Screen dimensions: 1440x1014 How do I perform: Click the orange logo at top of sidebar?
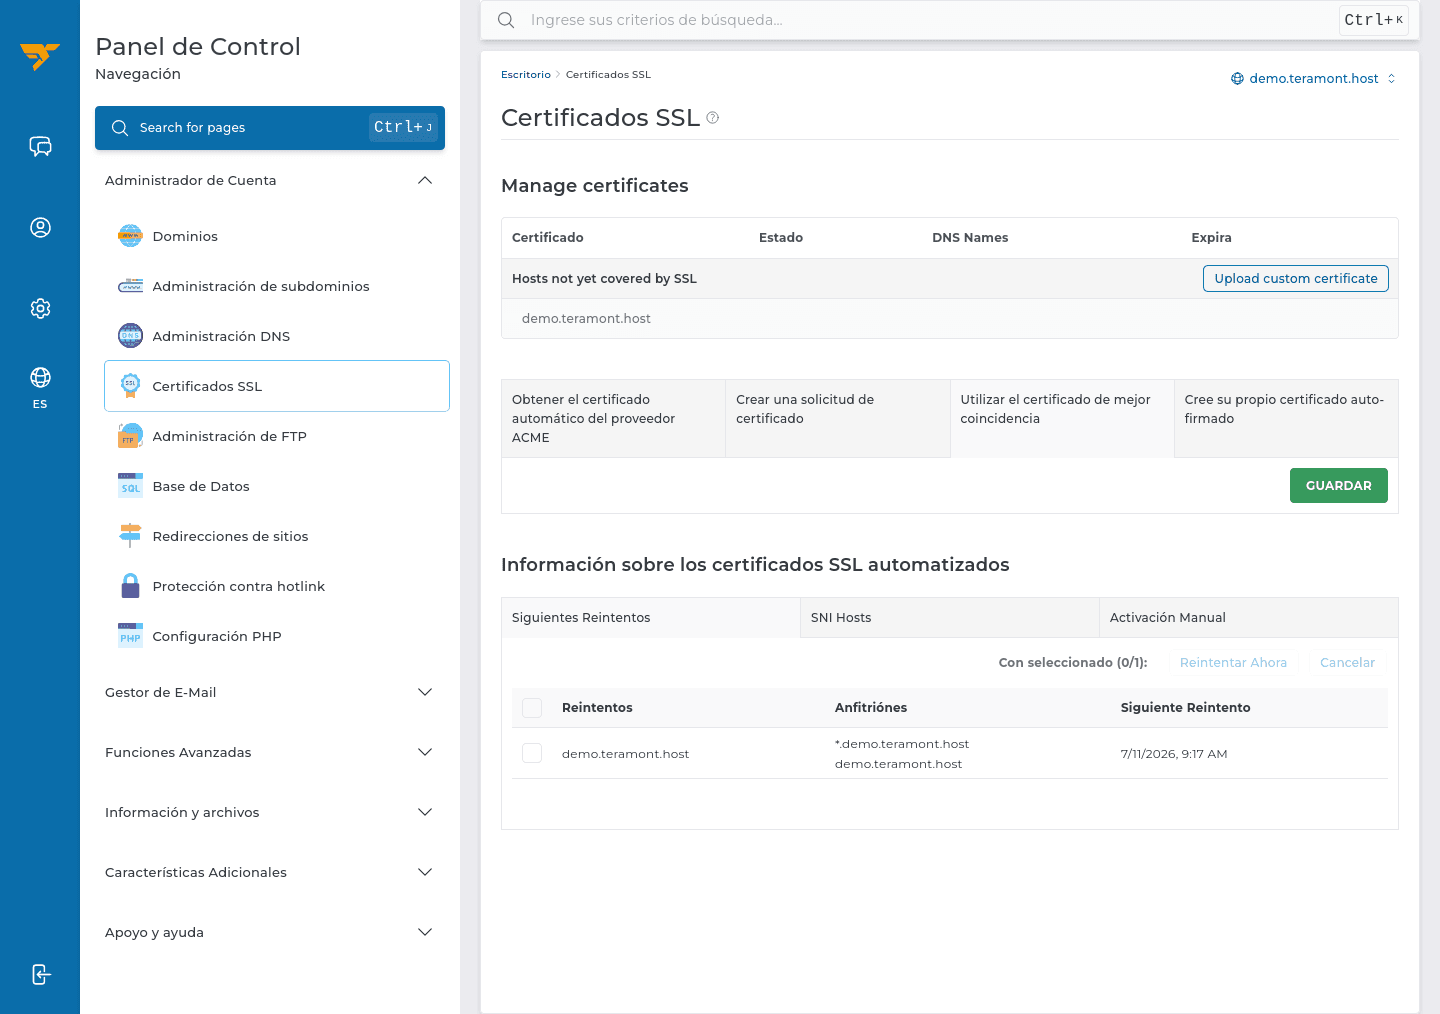pos(40,56)
